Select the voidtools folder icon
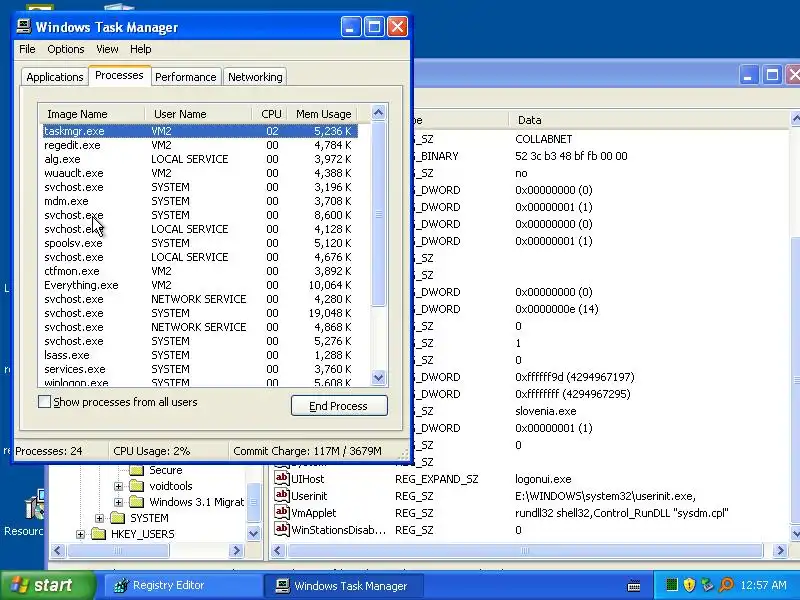This screenshot has height=600, width=800. click(136, 486)
